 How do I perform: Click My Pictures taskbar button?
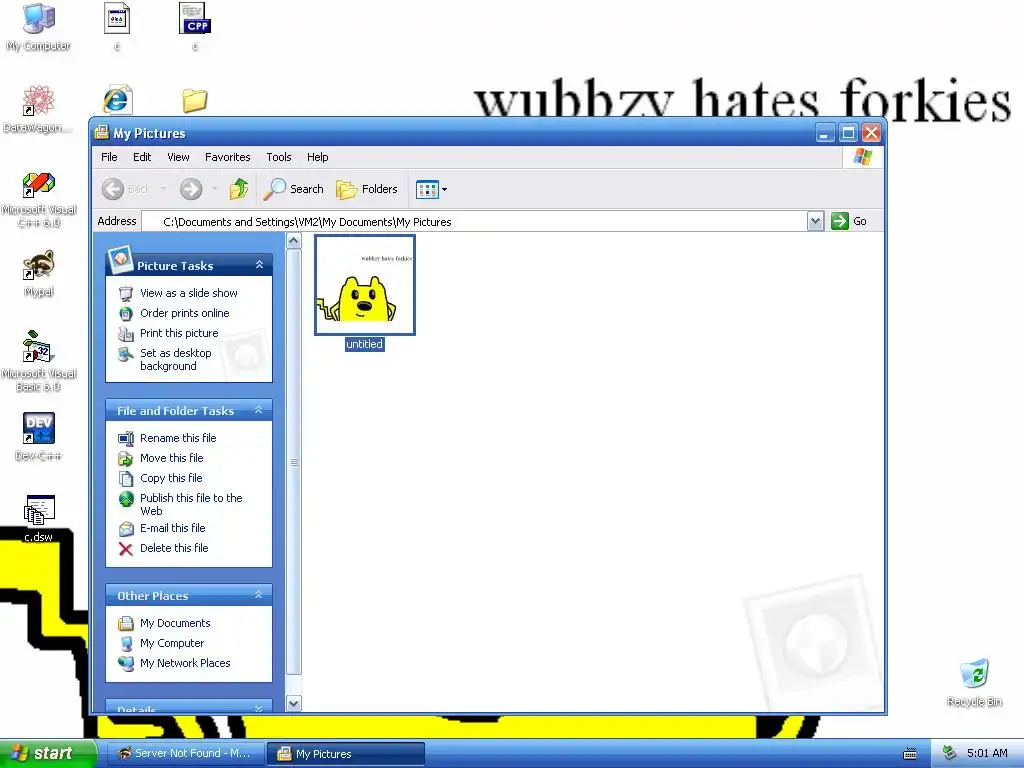[x=346, y=754]
